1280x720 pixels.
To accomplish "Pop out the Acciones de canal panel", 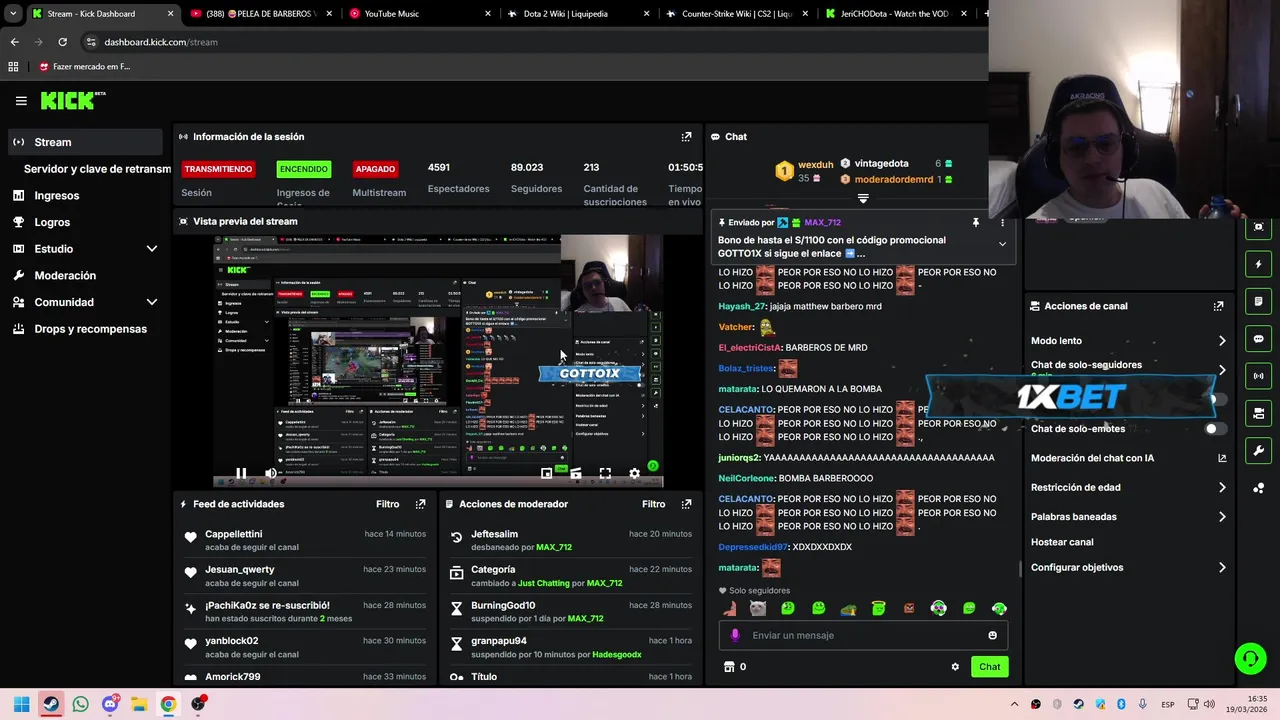I will pyautogui.click(x=1218, y=306).
